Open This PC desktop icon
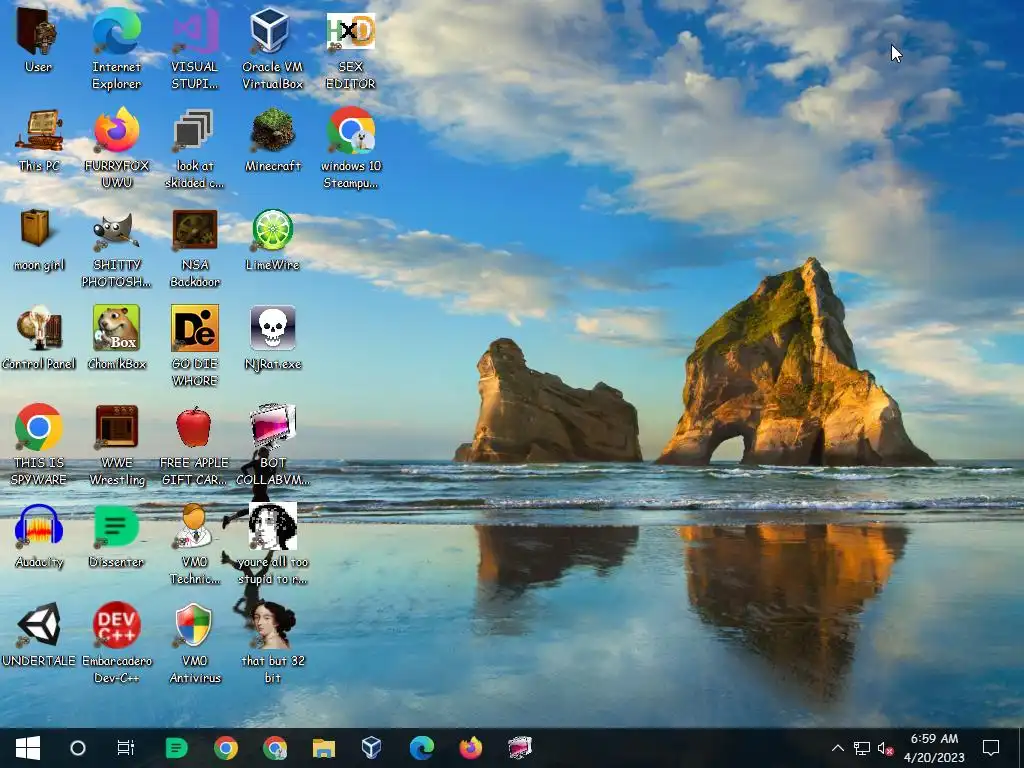Image resolution: width=1024 pixels, height=768 pixels. 39,140
